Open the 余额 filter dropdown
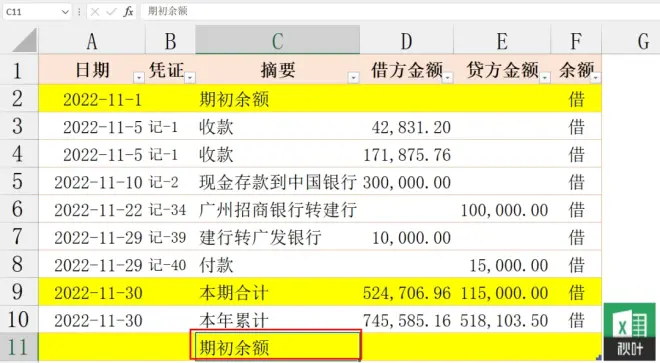The height and width of the screenshot is (363, 660). [596, 77]
